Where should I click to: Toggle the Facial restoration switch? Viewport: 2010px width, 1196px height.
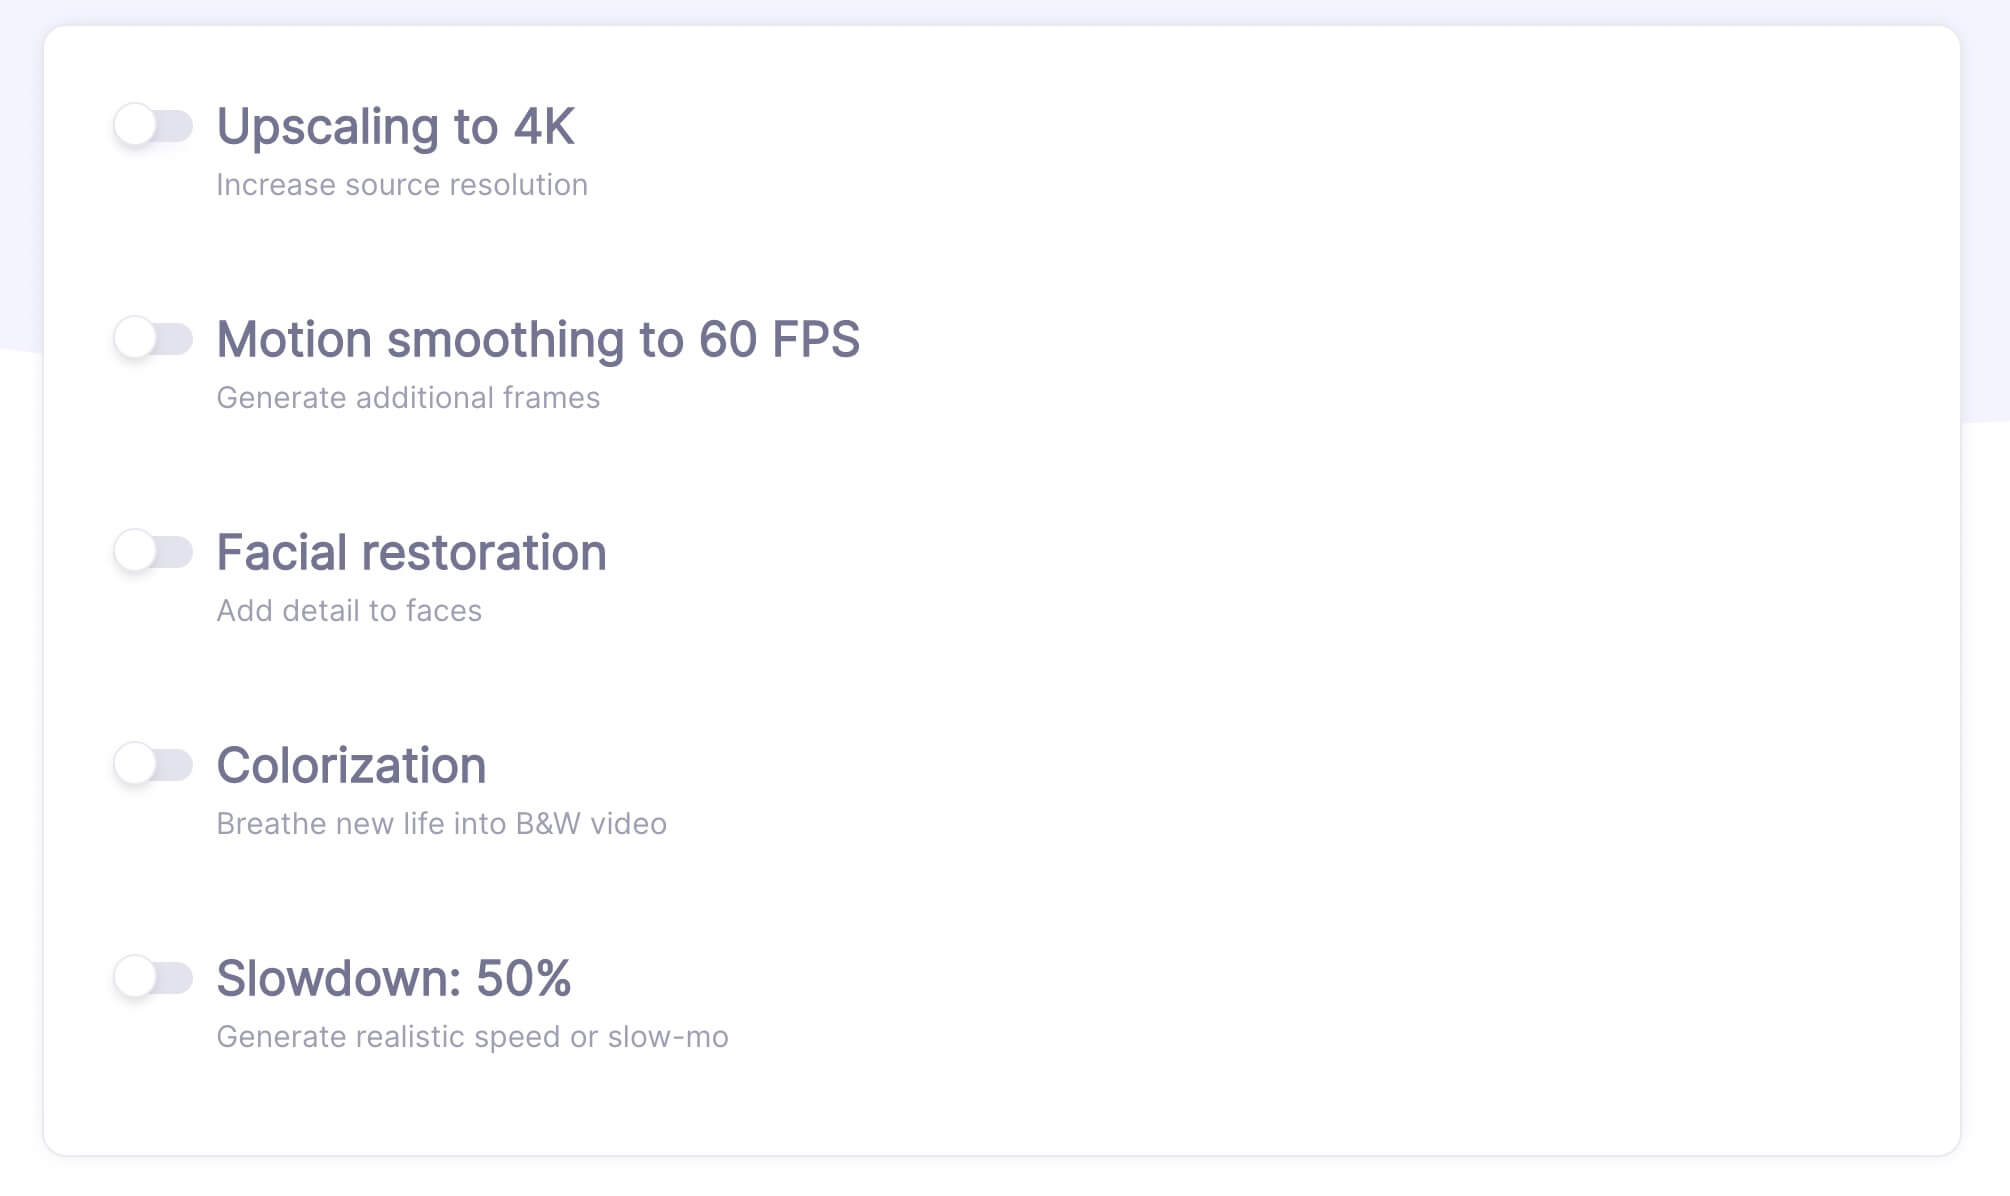coord(153,552)
